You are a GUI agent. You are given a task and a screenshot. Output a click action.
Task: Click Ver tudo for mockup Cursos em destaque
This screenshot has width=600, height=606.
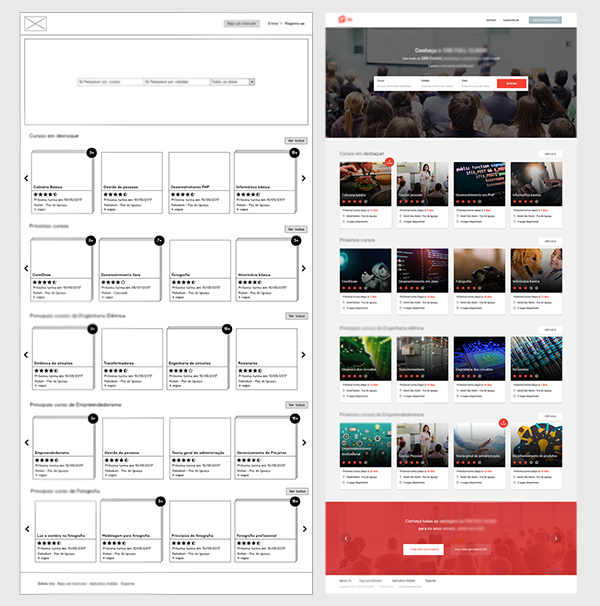click(x=550, y=154)
